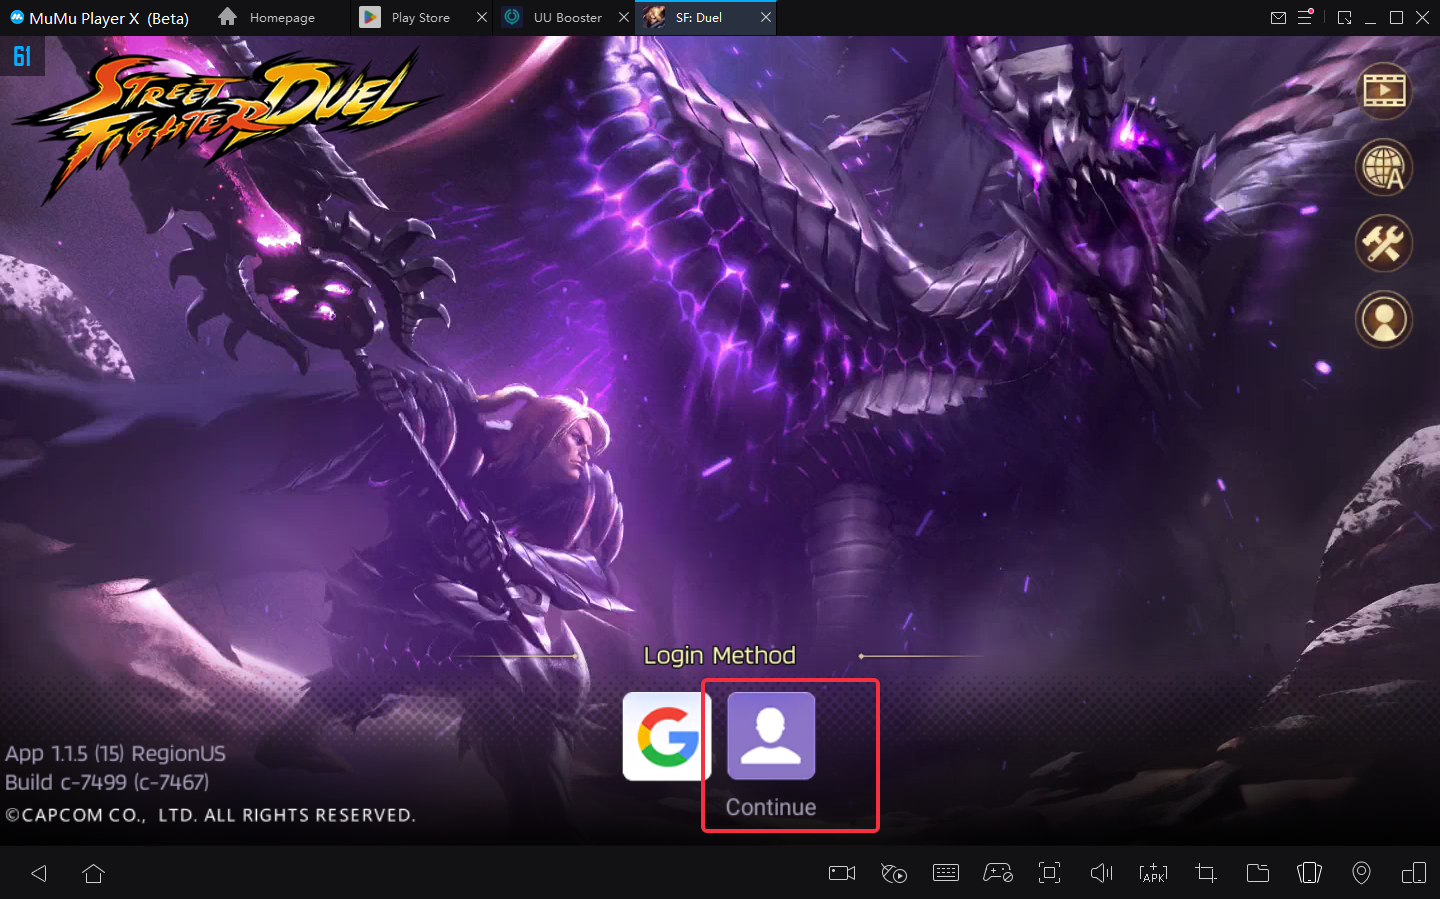Sign in with Google login icon

point(667,736)
